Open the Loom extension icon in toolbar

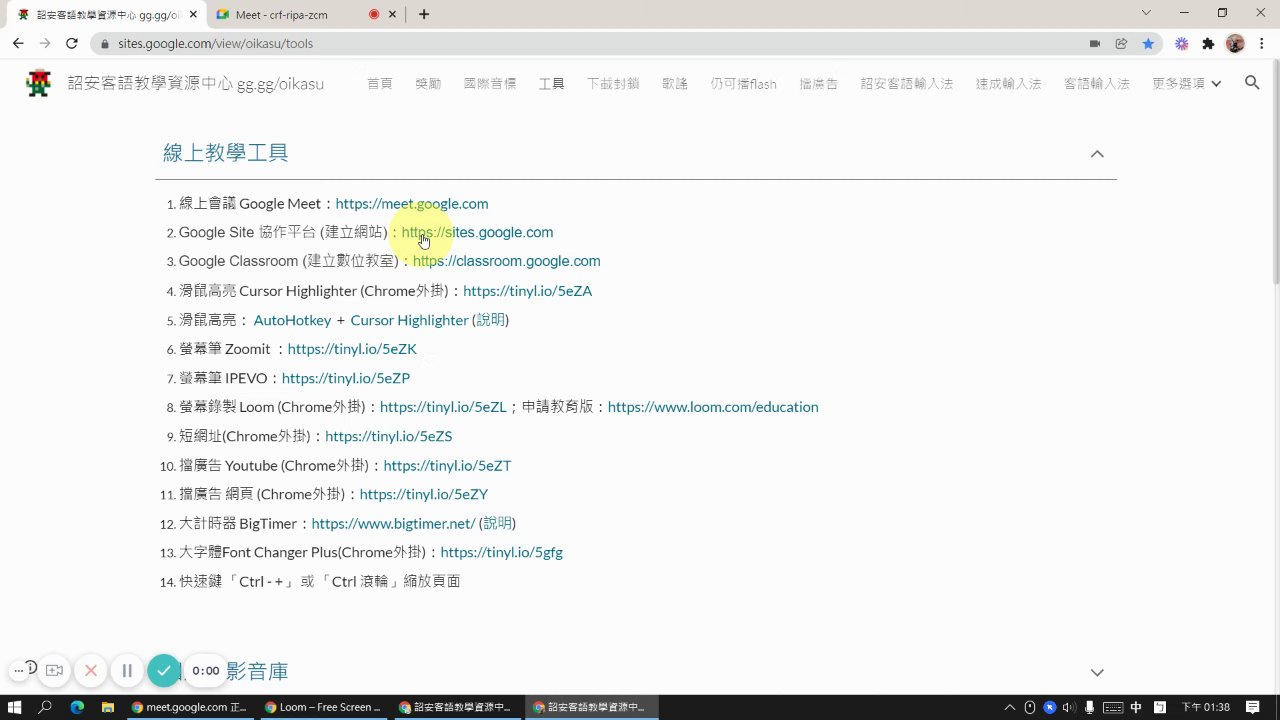tap(1182, 43)
